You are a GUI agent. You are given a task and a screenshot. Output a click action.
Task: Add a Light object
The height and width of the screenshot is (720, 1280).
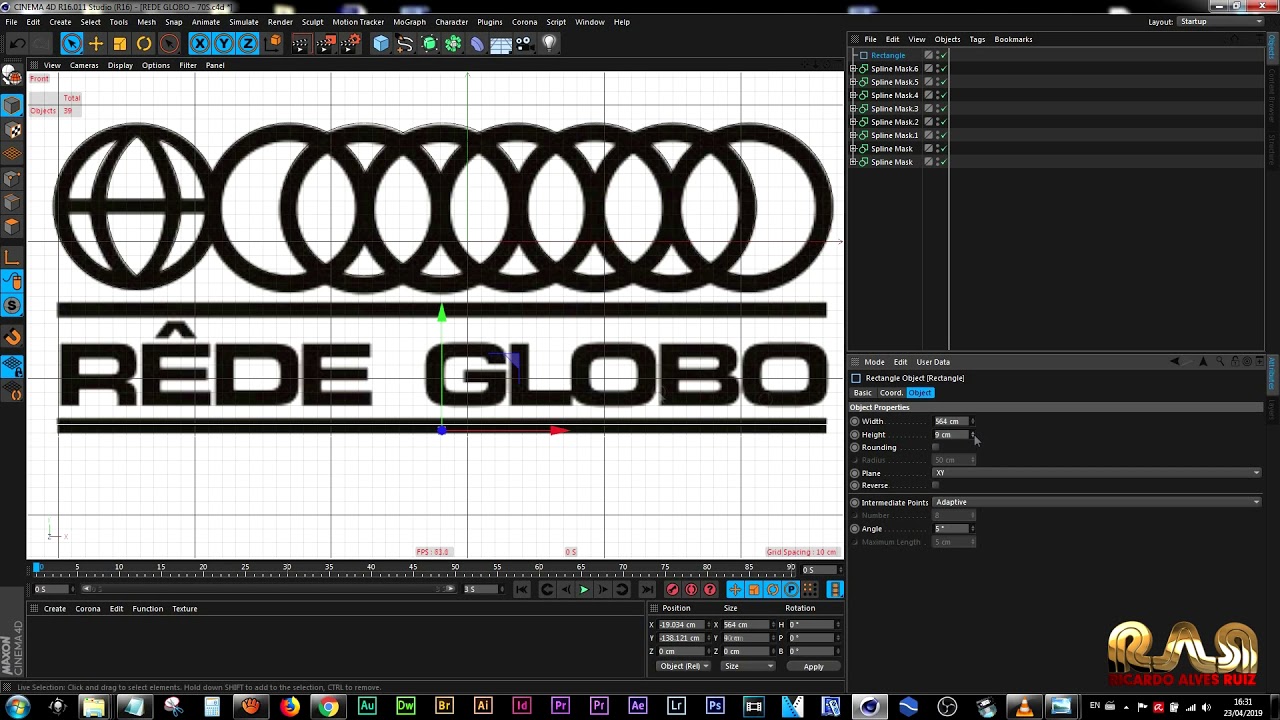[x=549, y=43]
